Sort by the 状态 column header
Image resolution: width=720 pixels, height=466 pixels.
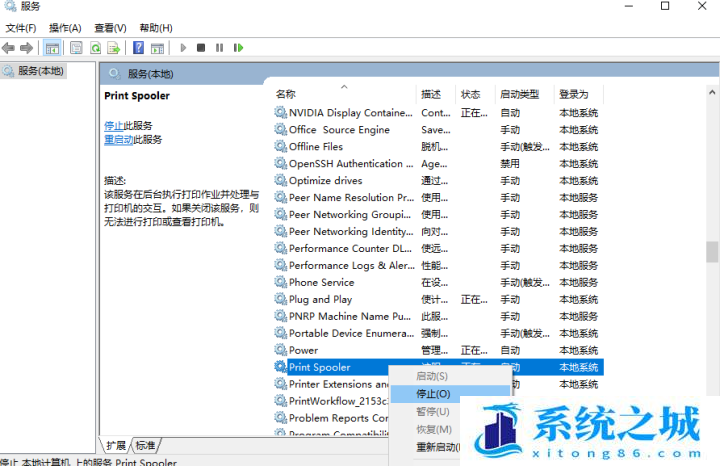pos(475,94)
